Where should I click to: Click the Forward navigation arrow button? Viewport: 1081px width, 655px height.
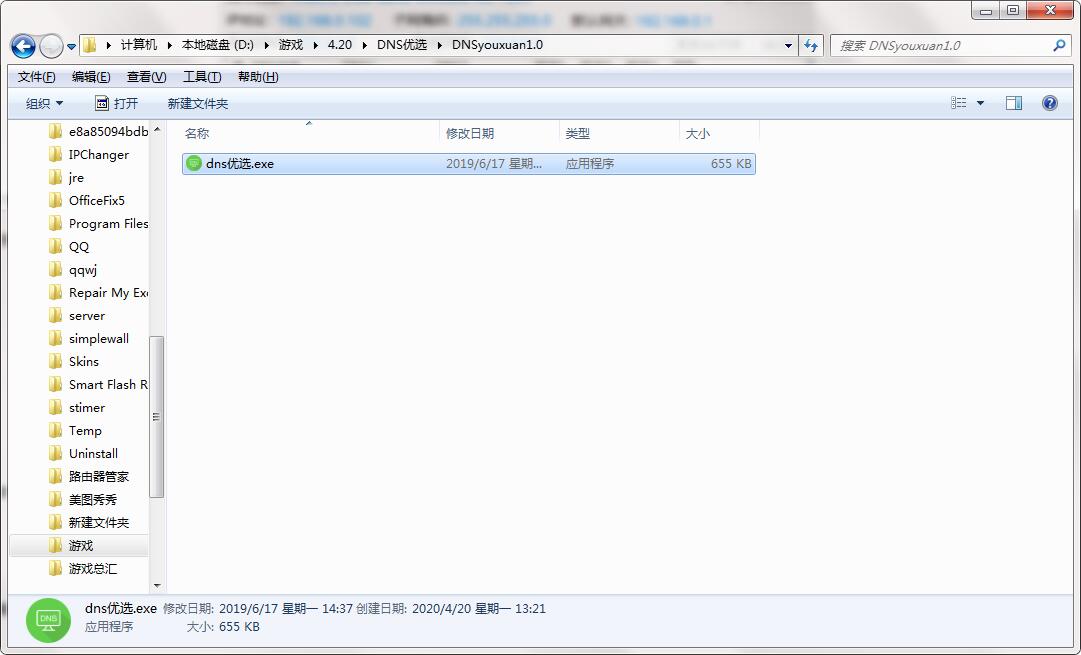point(51,46)
